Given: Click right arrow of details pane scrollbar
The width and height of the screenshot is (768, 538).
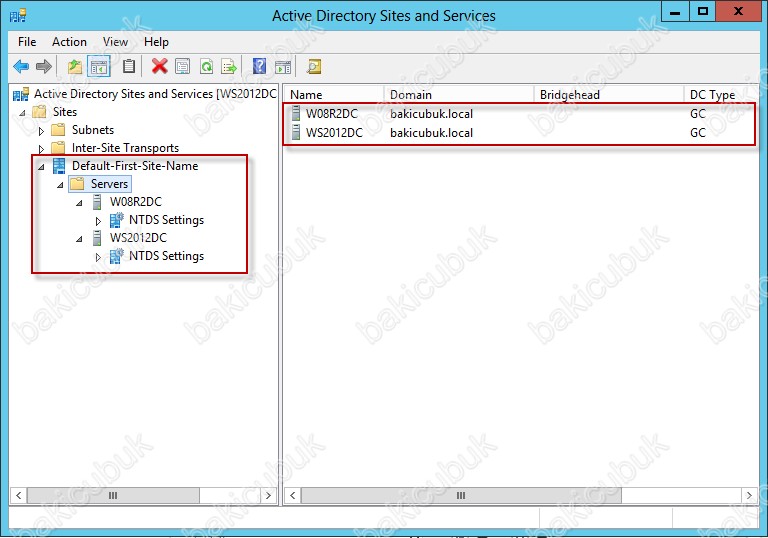Looking at the screenshot, I should [749, 495].
